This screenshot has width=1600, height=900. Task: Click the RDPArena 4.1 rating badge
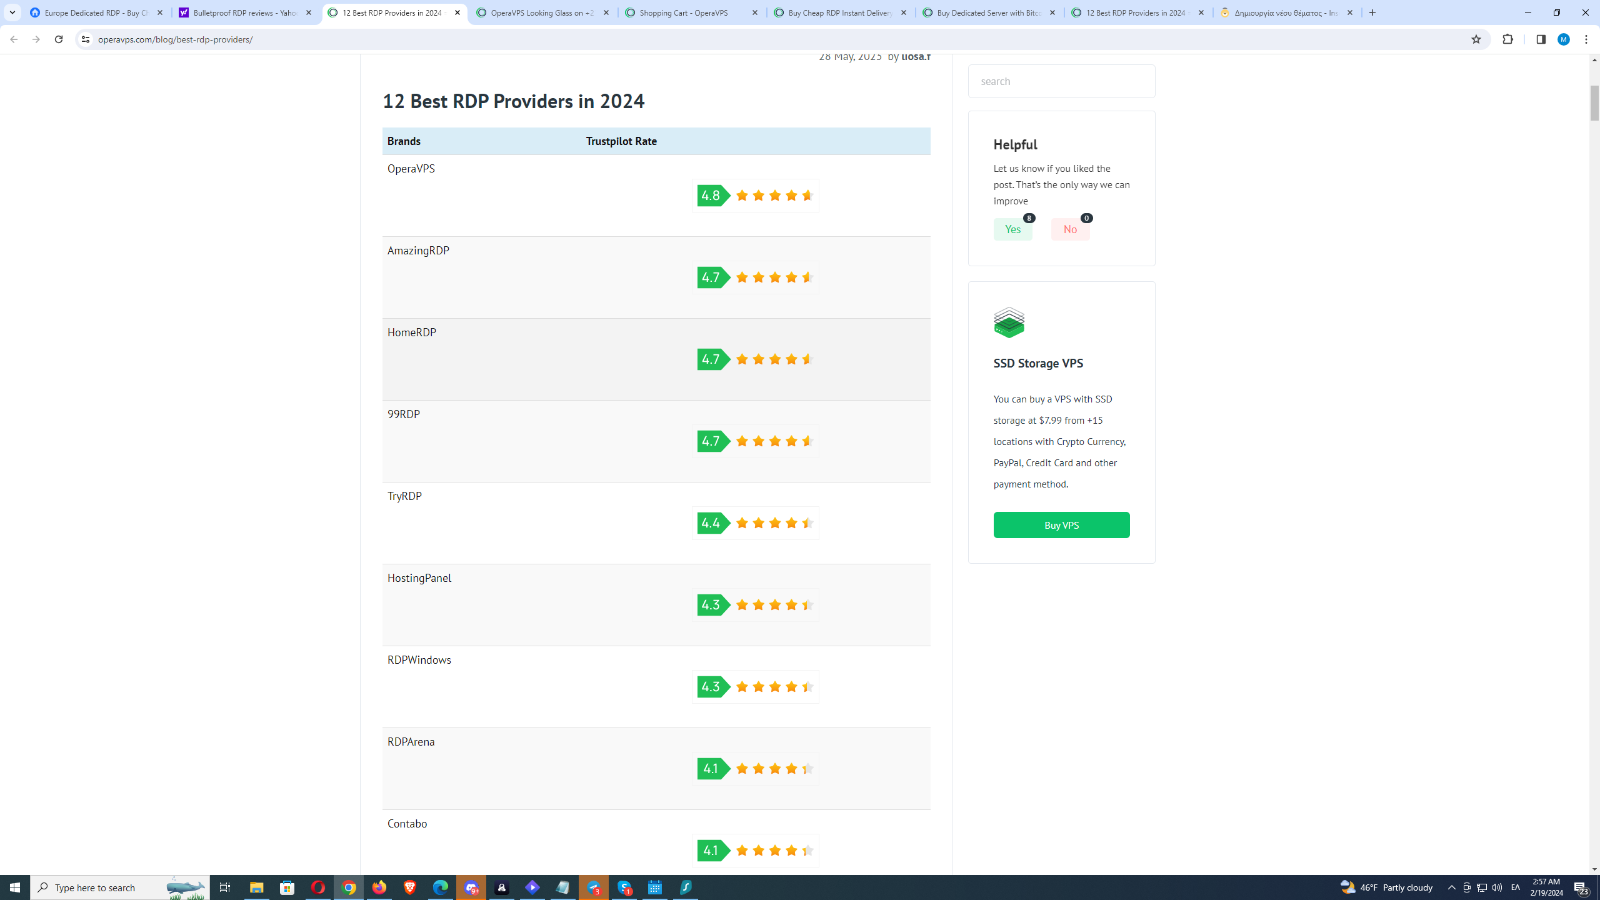click(x=714, y=769)
